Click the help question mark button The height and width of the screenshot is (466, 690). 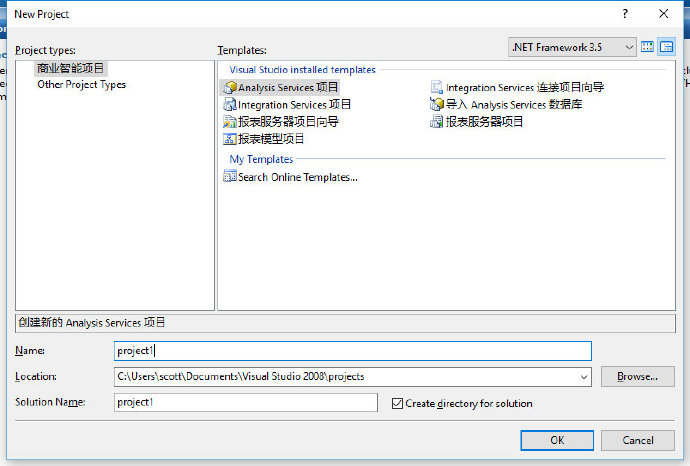625,14
